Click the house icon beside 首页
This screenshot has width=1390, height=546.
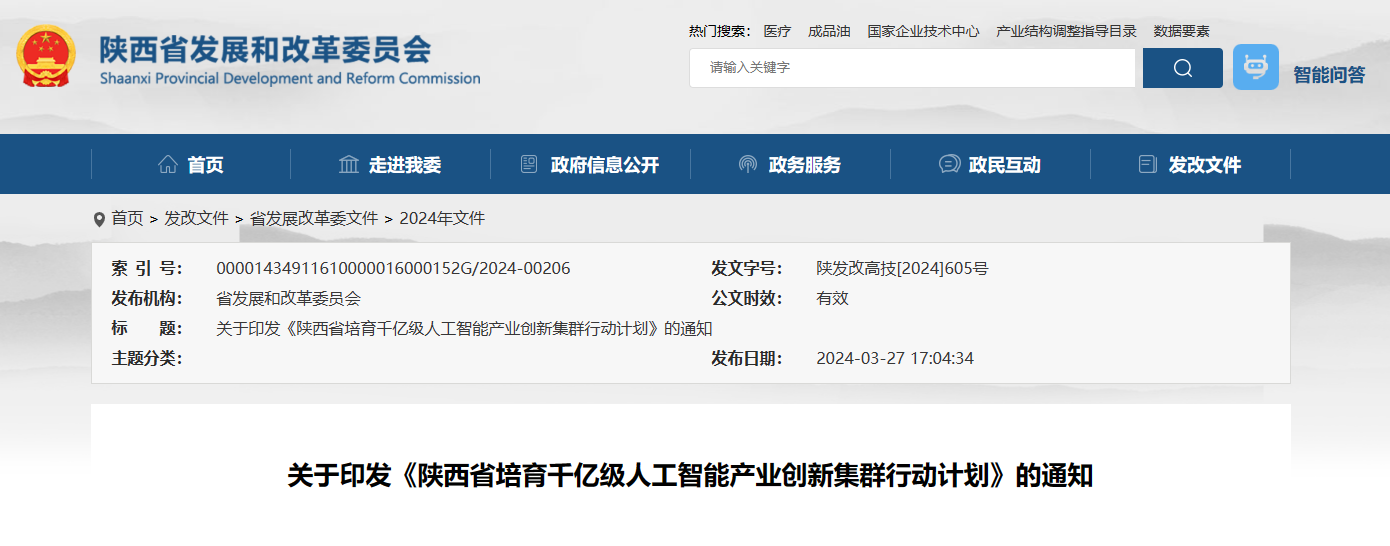pyautogui.click(x=168, y=165)
